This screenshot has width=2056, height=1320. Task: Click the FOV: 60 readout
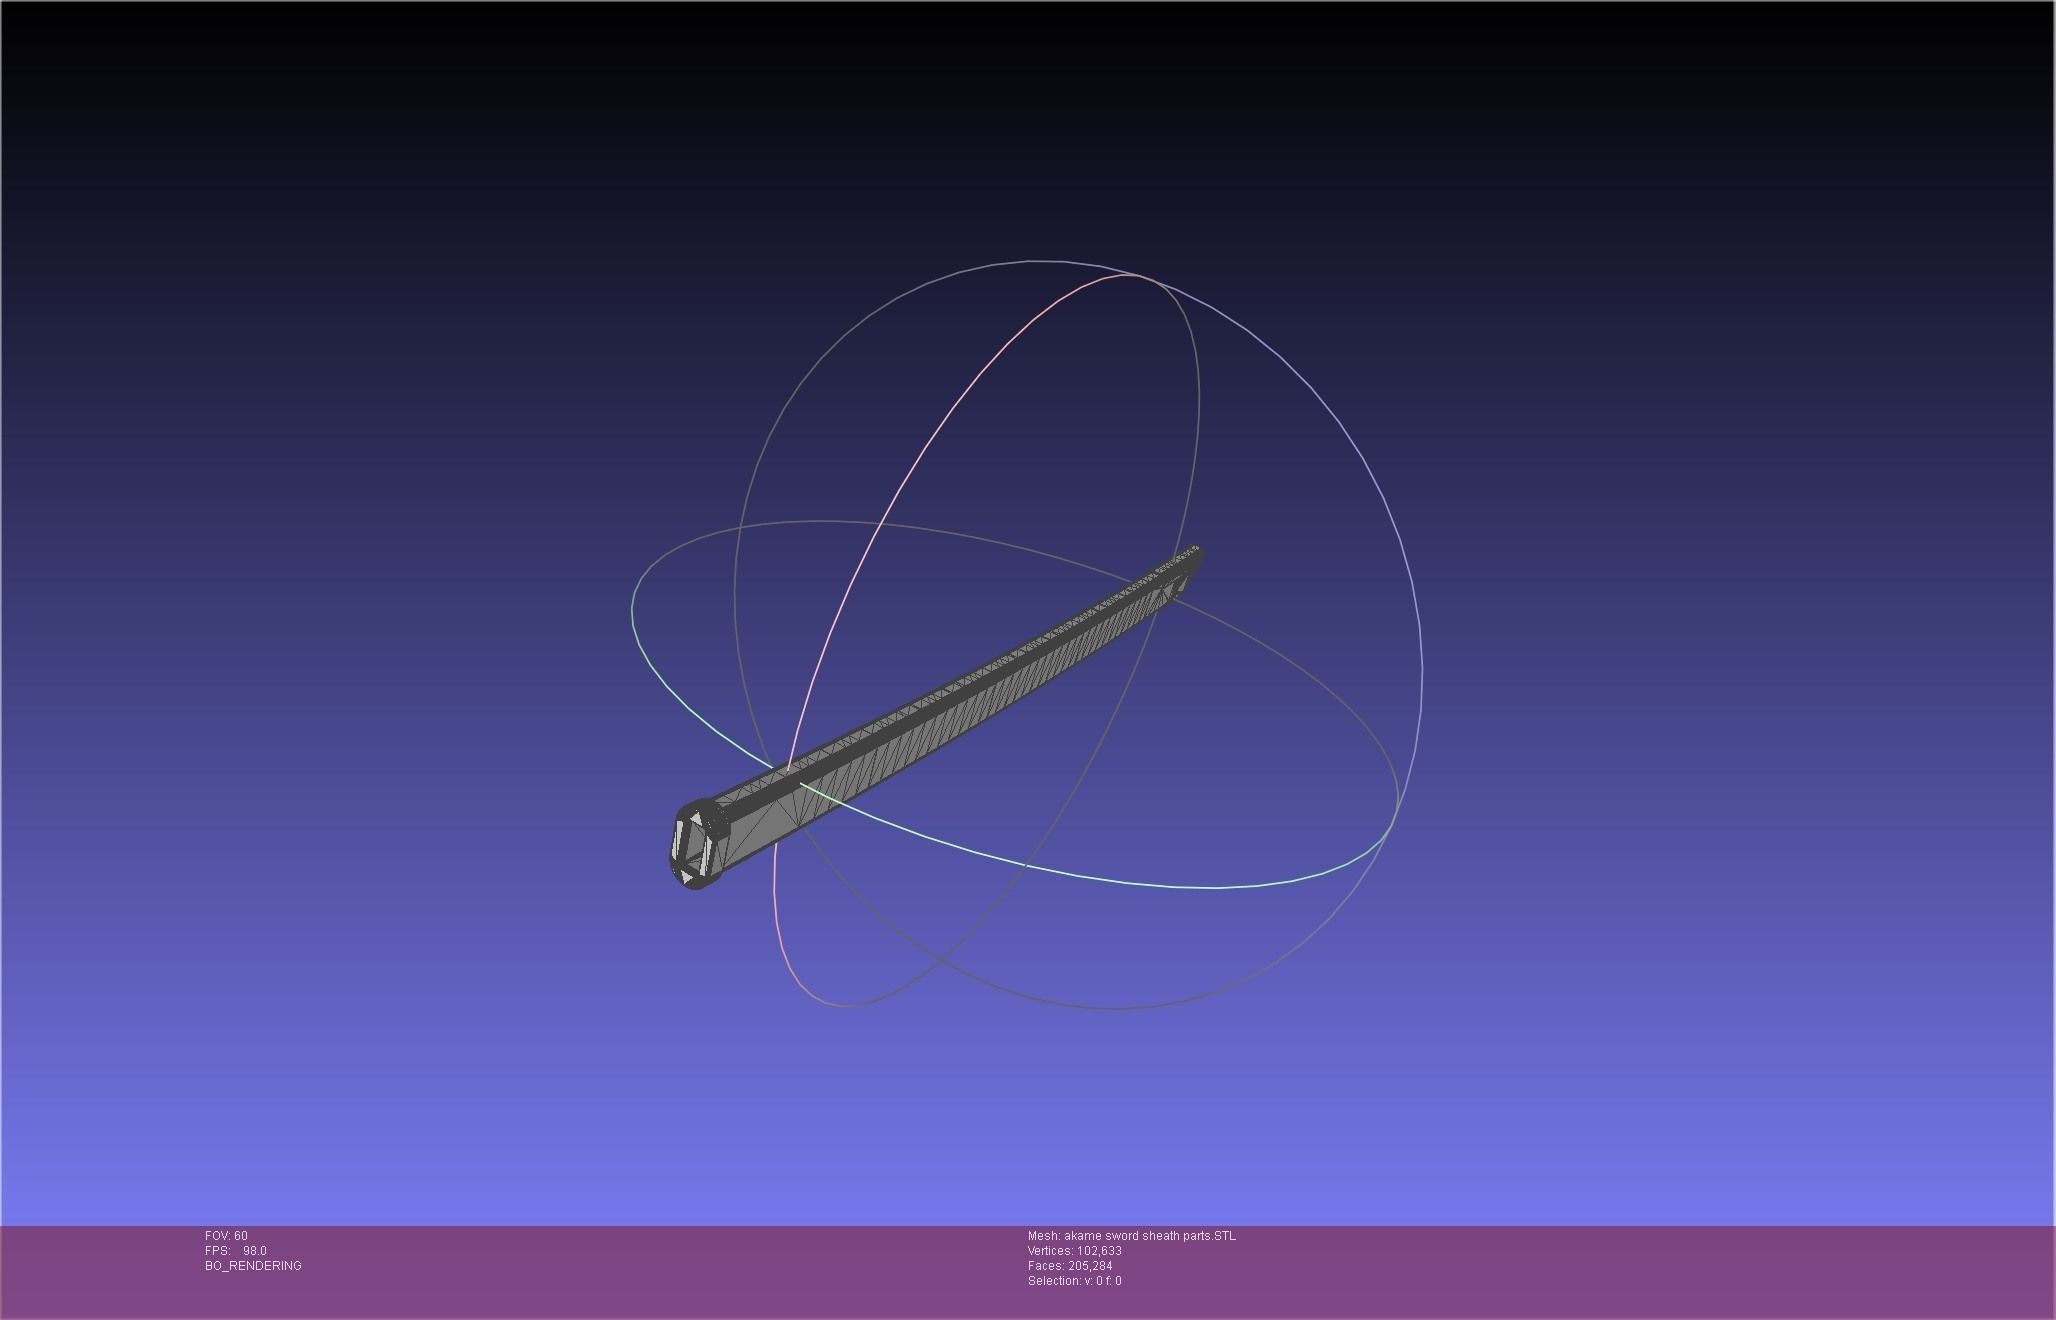tap(226, 1236)
